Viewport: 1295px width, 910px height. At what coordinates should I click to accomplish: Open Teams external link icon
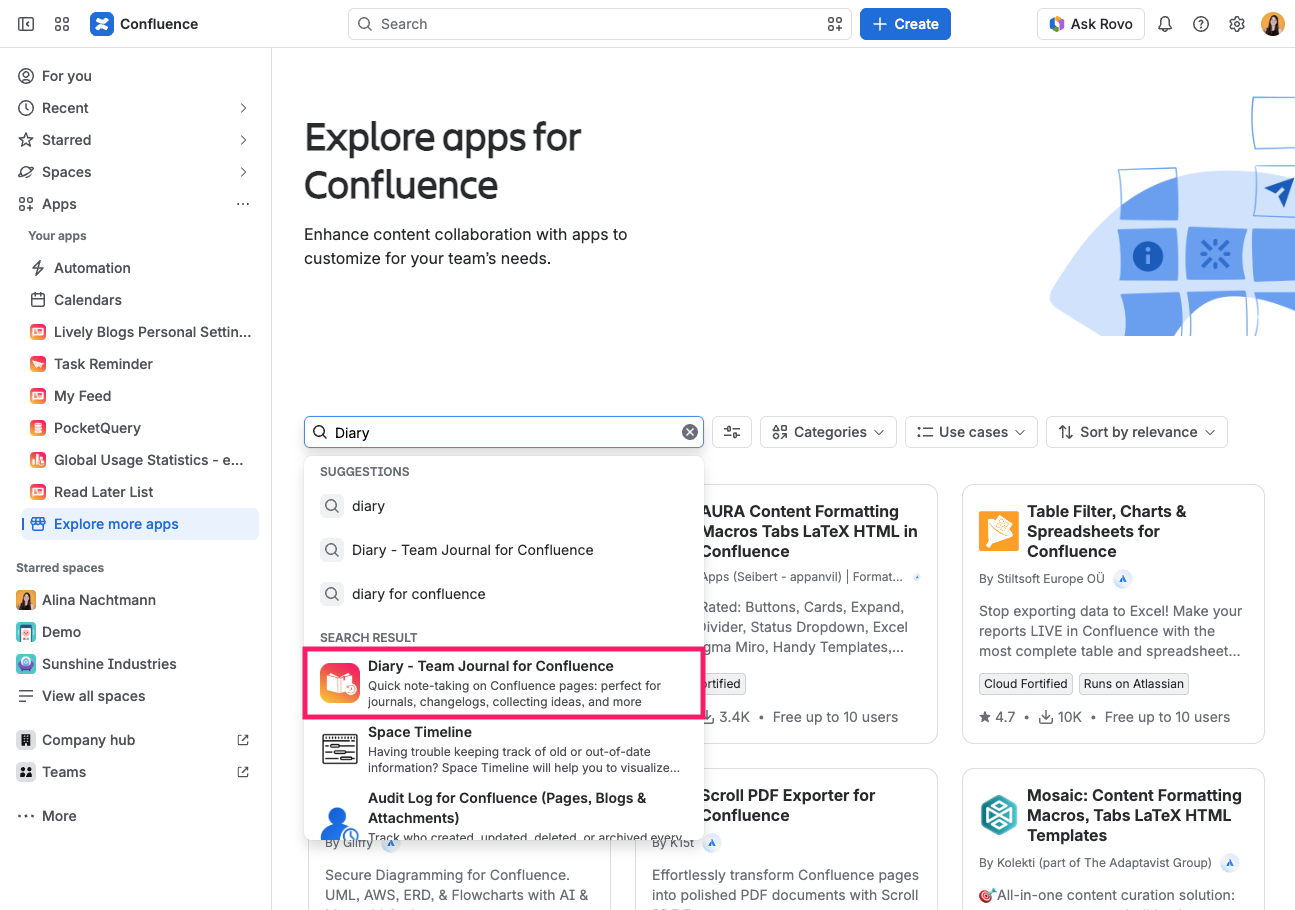pyautogui.click(x=243, y=772)
